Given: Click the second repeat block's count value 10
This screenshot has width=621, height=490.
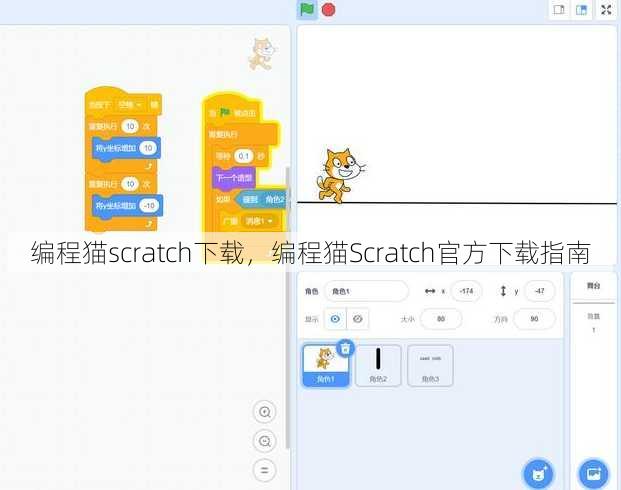Looking at the screenshot, I should pyautogui.click(x=130, y=184).
